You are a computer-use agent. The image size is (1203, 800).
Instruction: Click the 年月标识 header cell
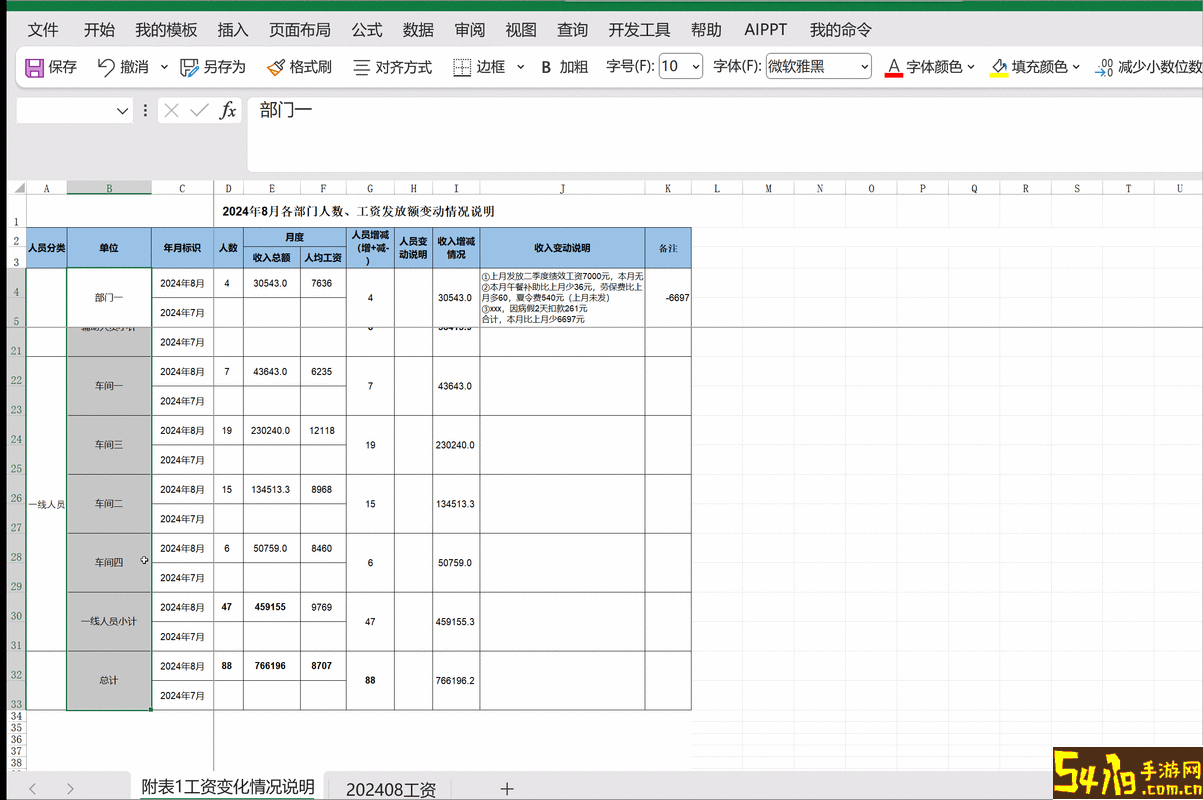click(x=182, y=247)
